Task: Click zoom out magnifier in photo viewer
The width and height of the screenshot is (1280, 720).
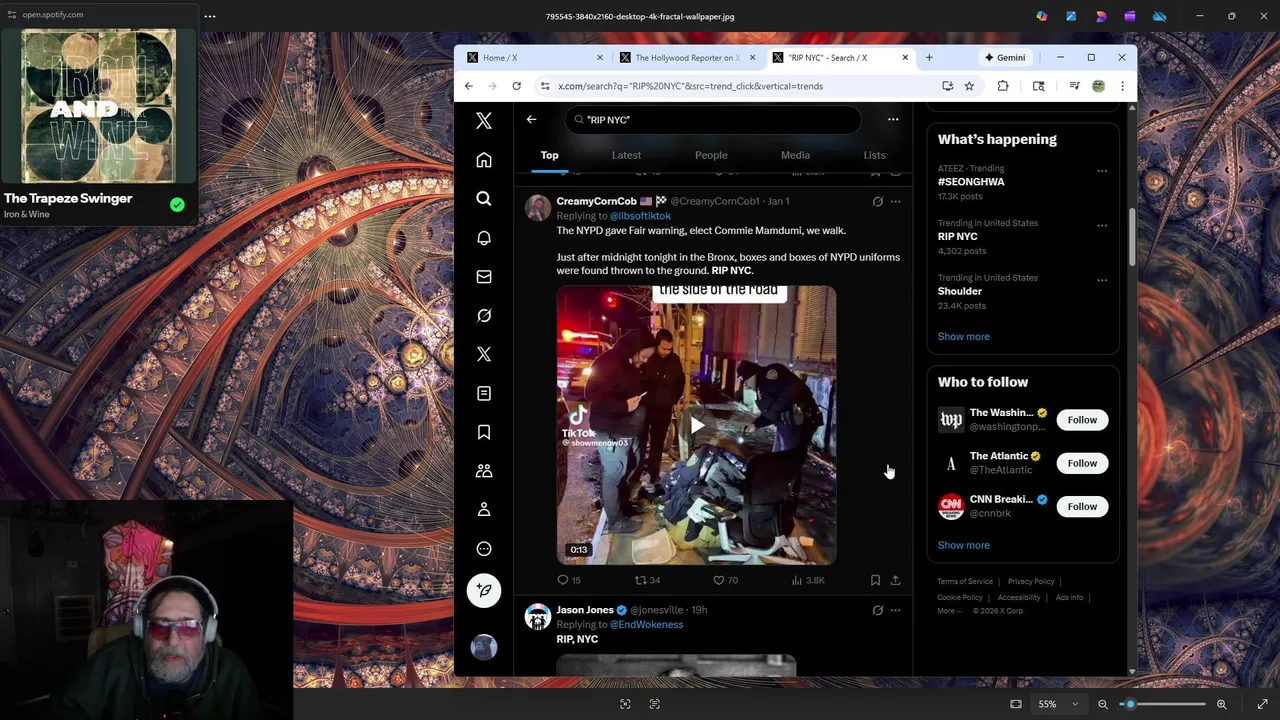Action: click(1103, 704)
